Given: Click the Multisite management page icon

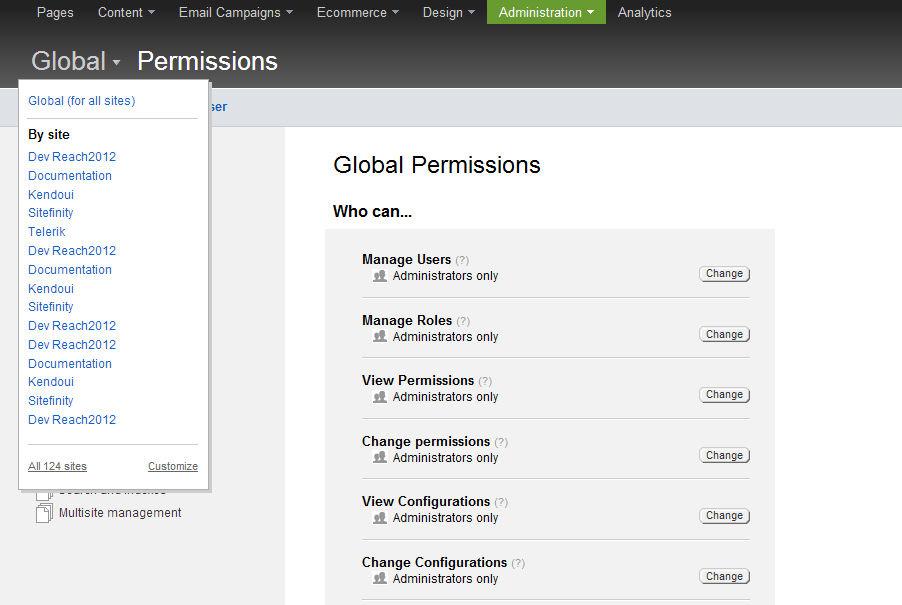Looking at the screenshot, I should click(44, 514).
